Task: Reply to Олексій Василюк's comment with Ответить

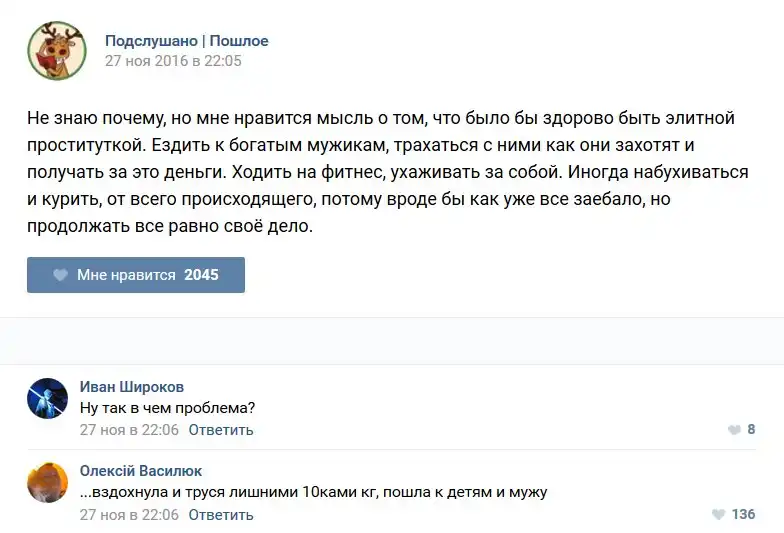Action: click(x=221, y=515)
